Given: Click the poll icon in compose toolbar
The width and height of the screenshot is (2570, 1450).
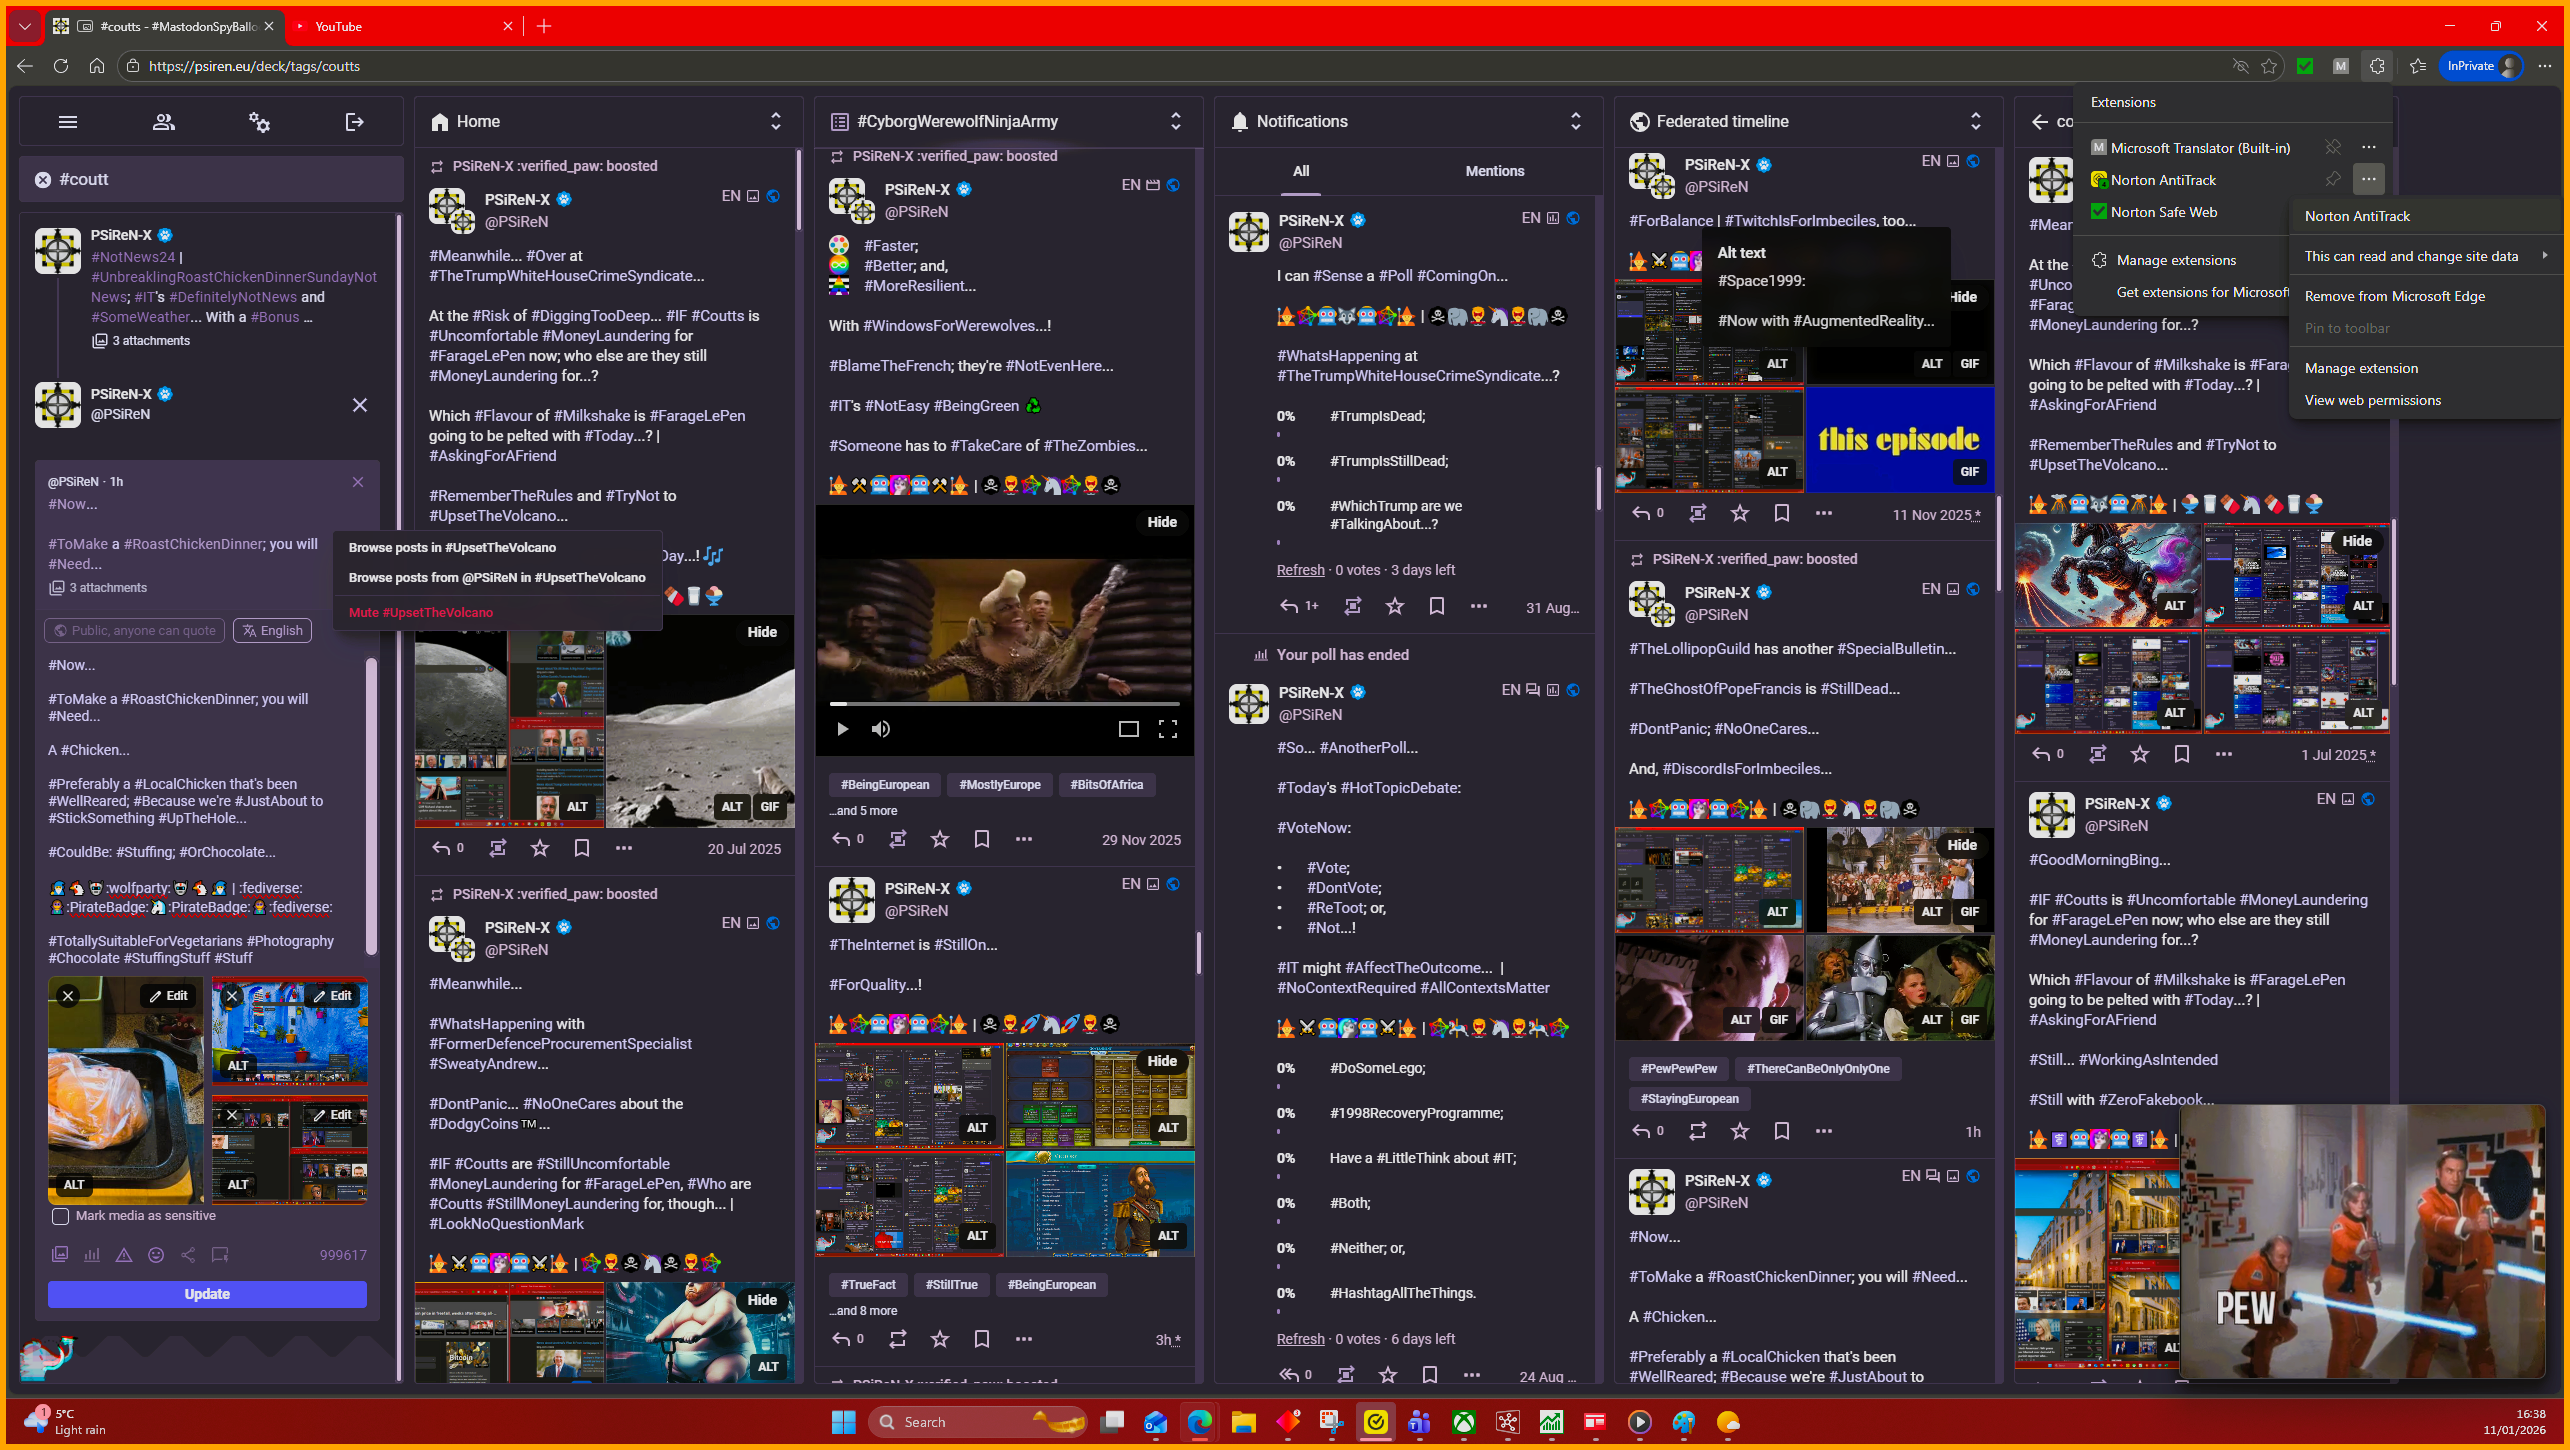Looking at the screenshot, I should 92,1255.
